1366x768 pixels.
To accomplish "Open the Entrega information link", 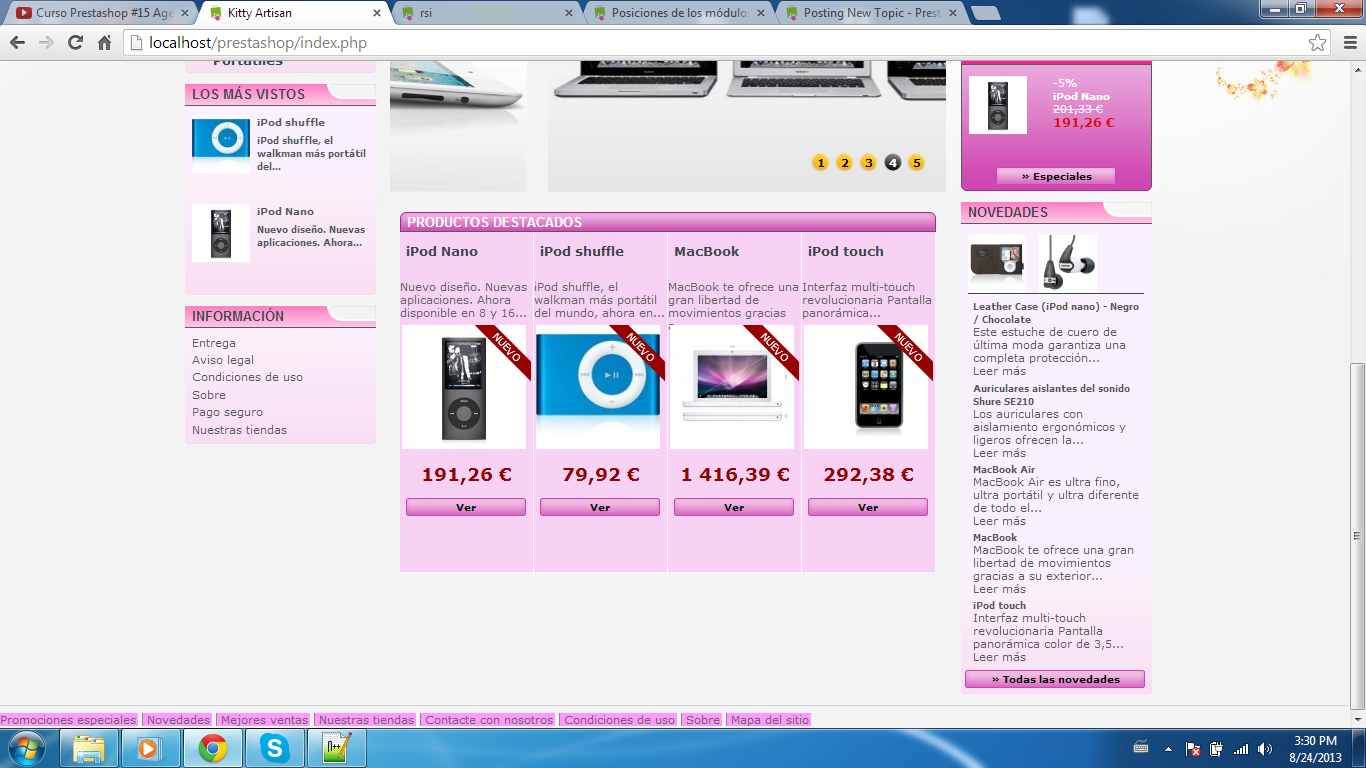I will click(214, 343).
